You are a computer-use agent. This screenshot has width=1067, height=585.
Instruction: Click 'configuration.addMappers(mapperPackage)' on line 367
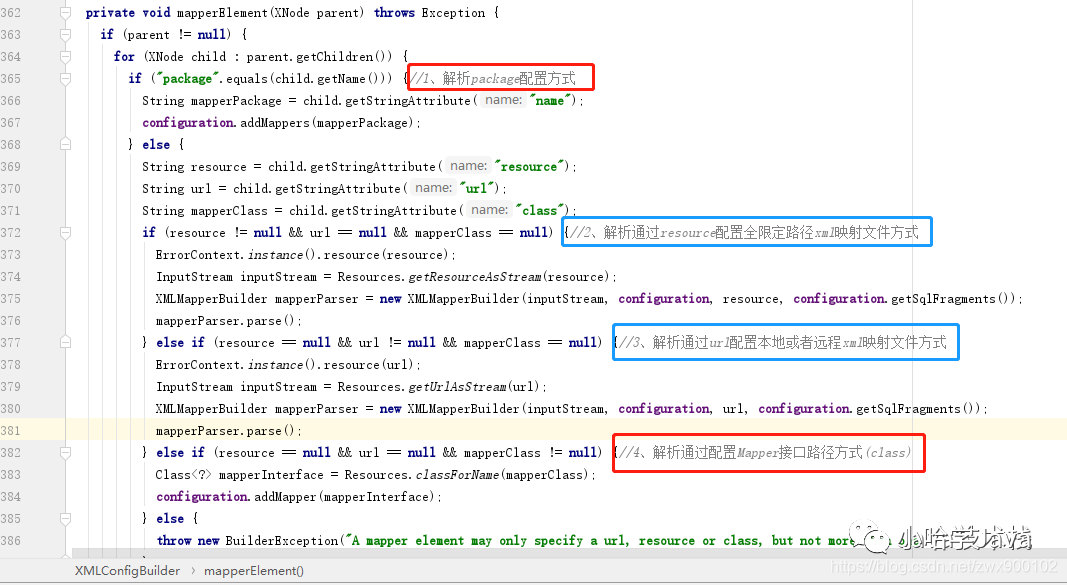tap(278, 122)
